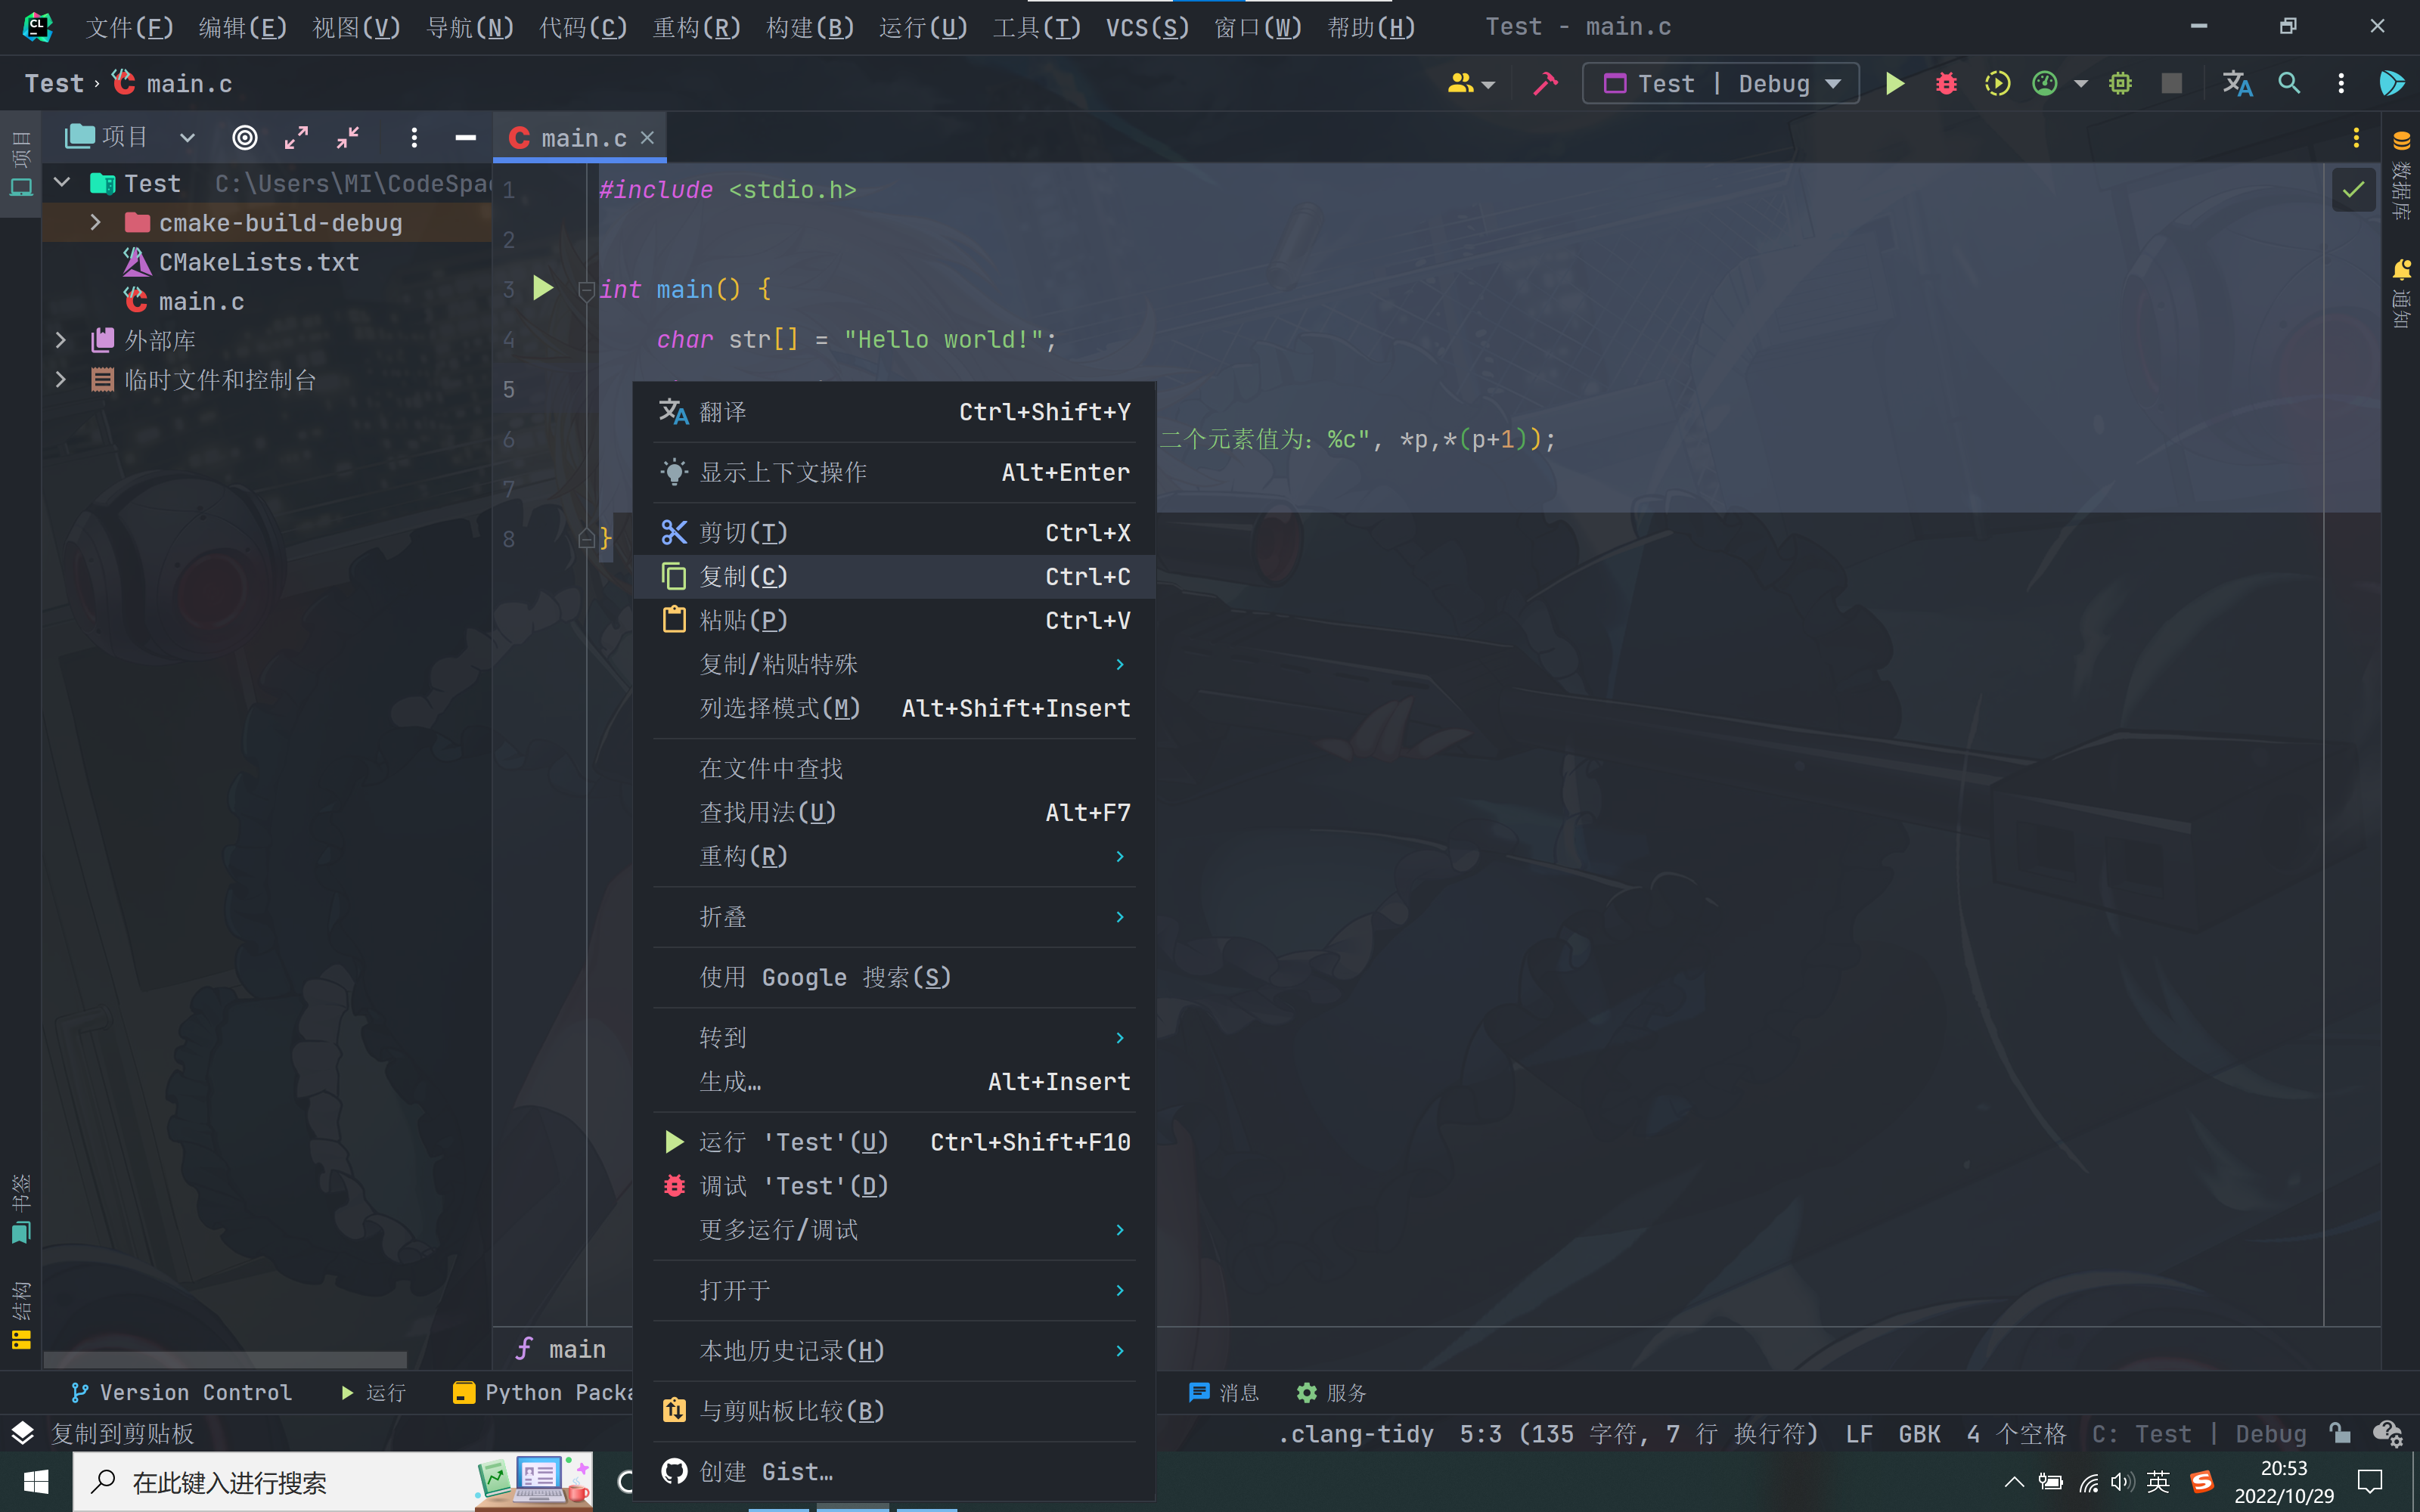This screenshot has width=2420, height=1512.
Task: Click the run gutter arrow beside main()
Action: [x=543, y=289]
